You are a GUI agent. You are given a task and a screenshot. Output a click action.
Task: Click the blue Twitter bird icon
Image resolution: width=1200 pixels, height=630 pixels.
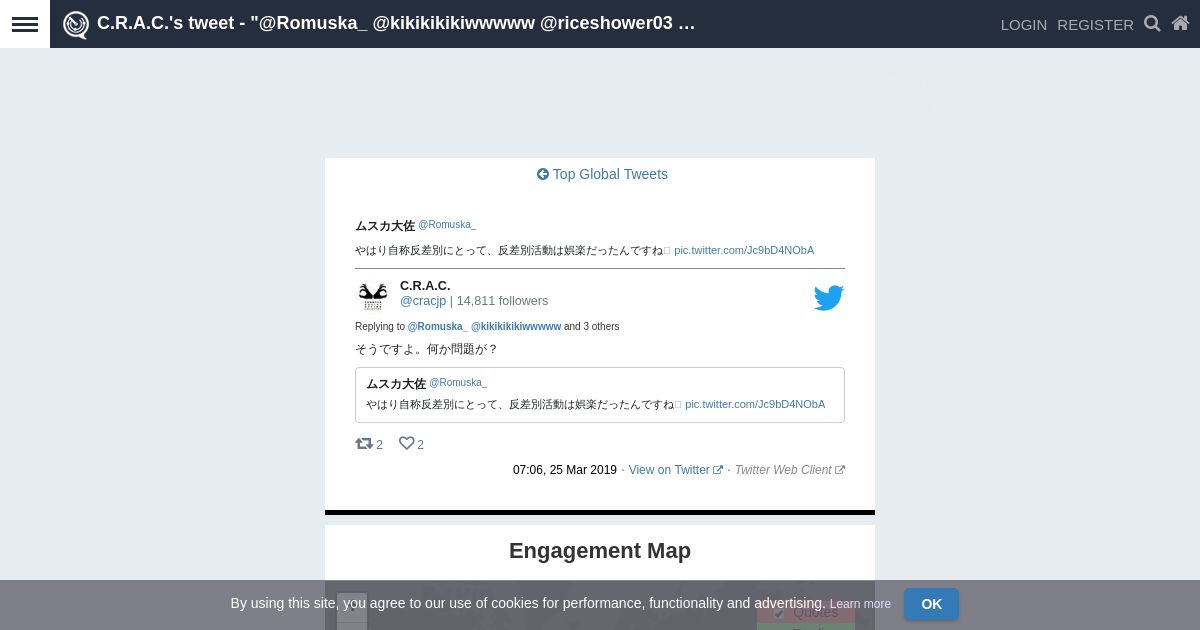coord(829,298)
